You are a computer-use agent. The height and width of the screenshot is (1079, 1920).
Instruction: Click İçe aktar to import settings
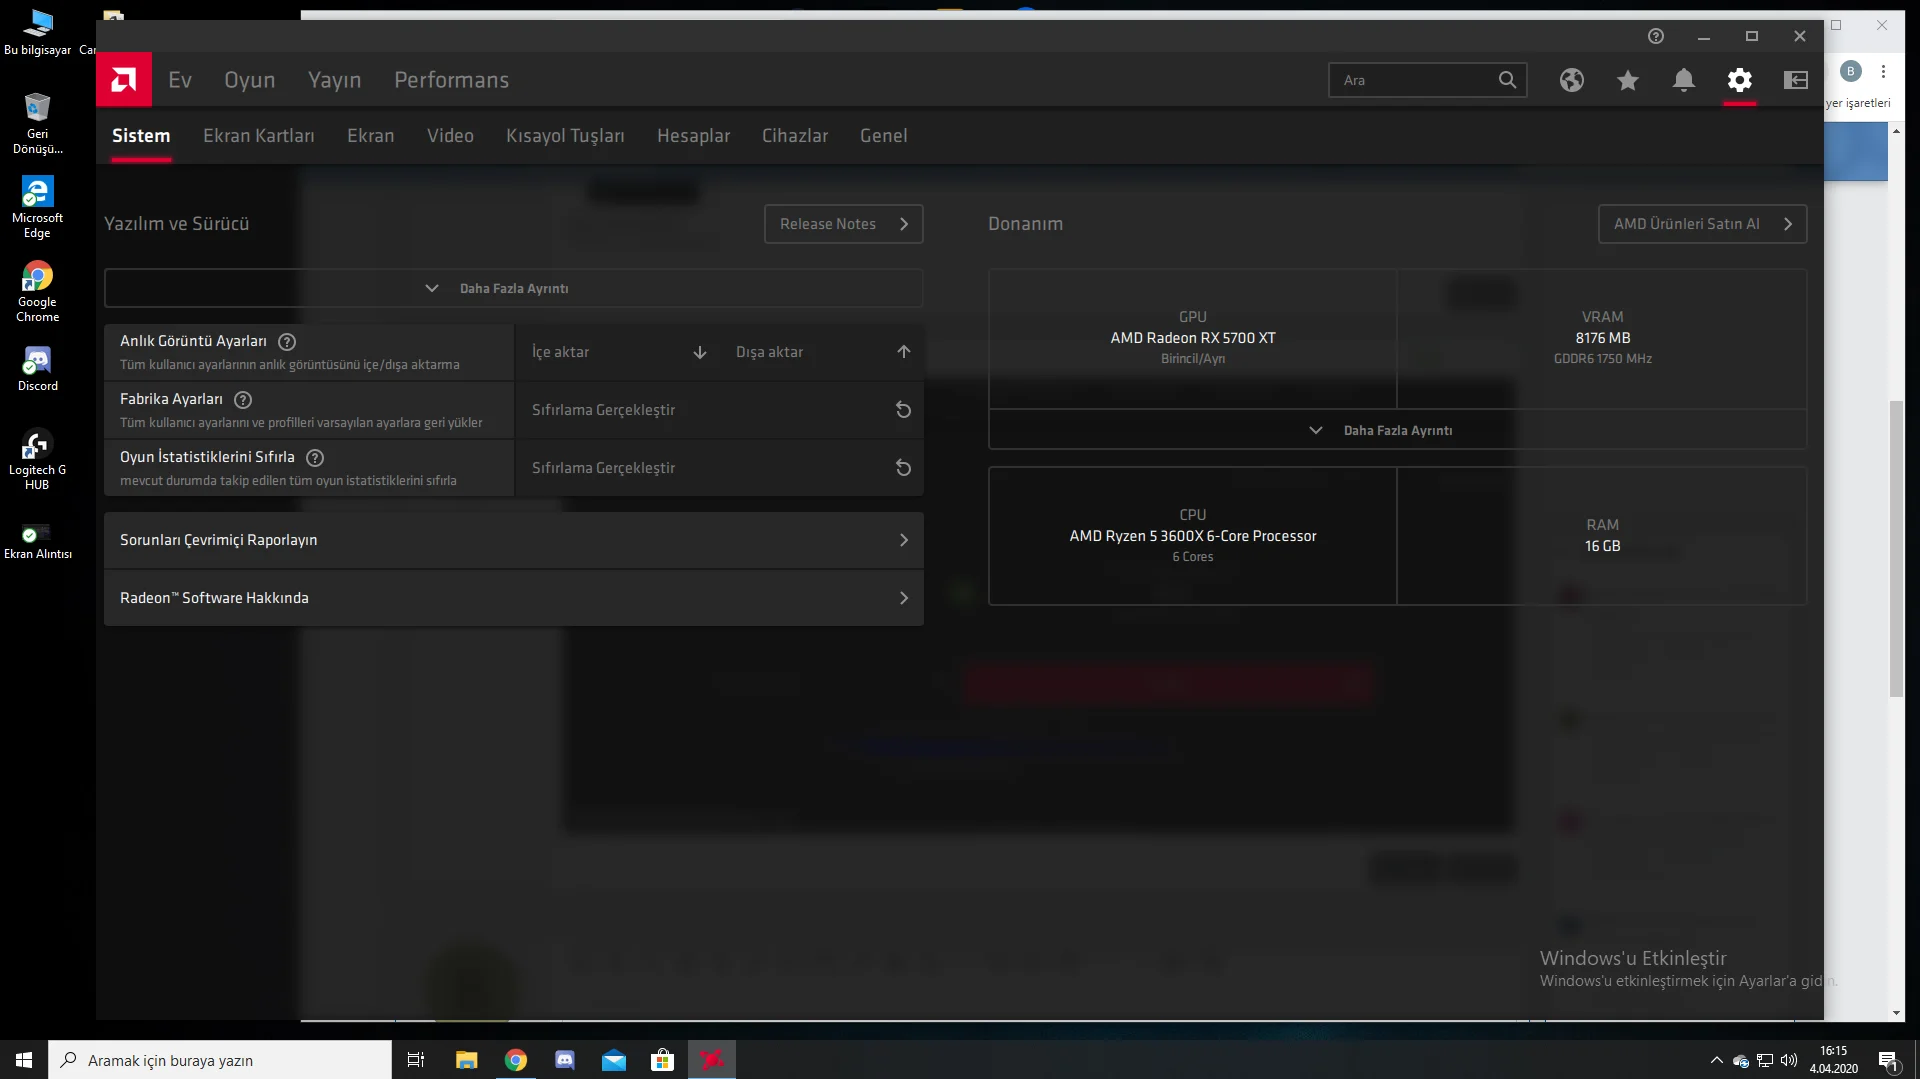pos(619,352)
